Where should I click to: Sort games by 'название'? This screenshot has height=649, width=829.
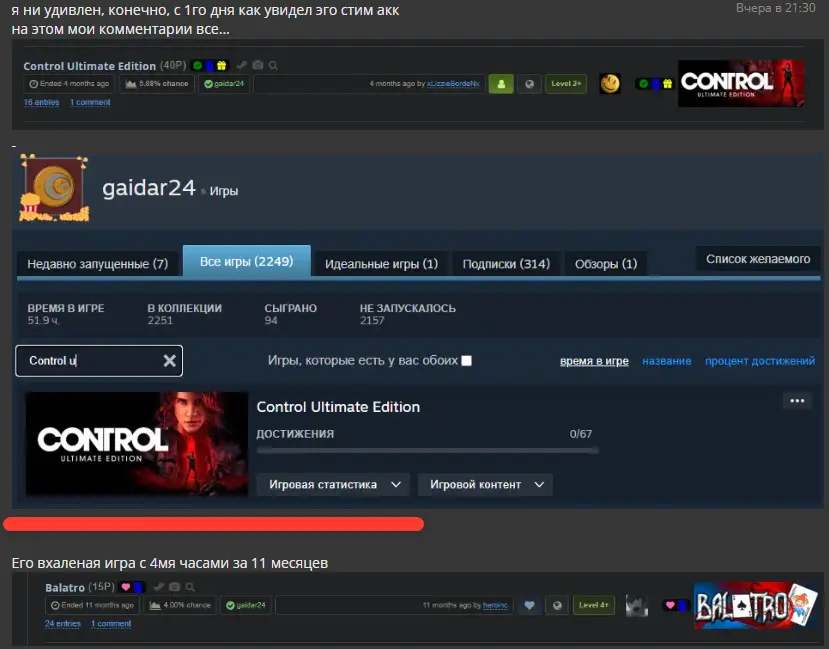coord(667,361)
